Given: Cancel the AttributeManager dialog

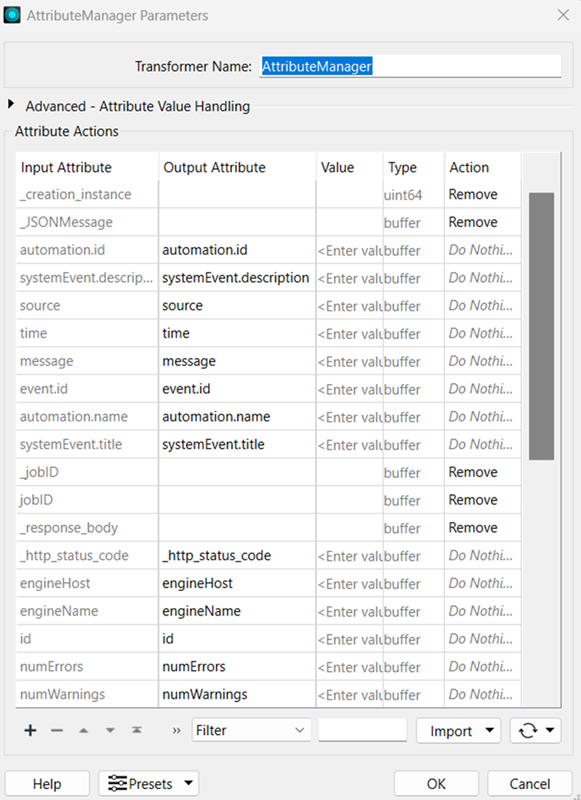Looking at the screenshot, I should pos(530,783).
